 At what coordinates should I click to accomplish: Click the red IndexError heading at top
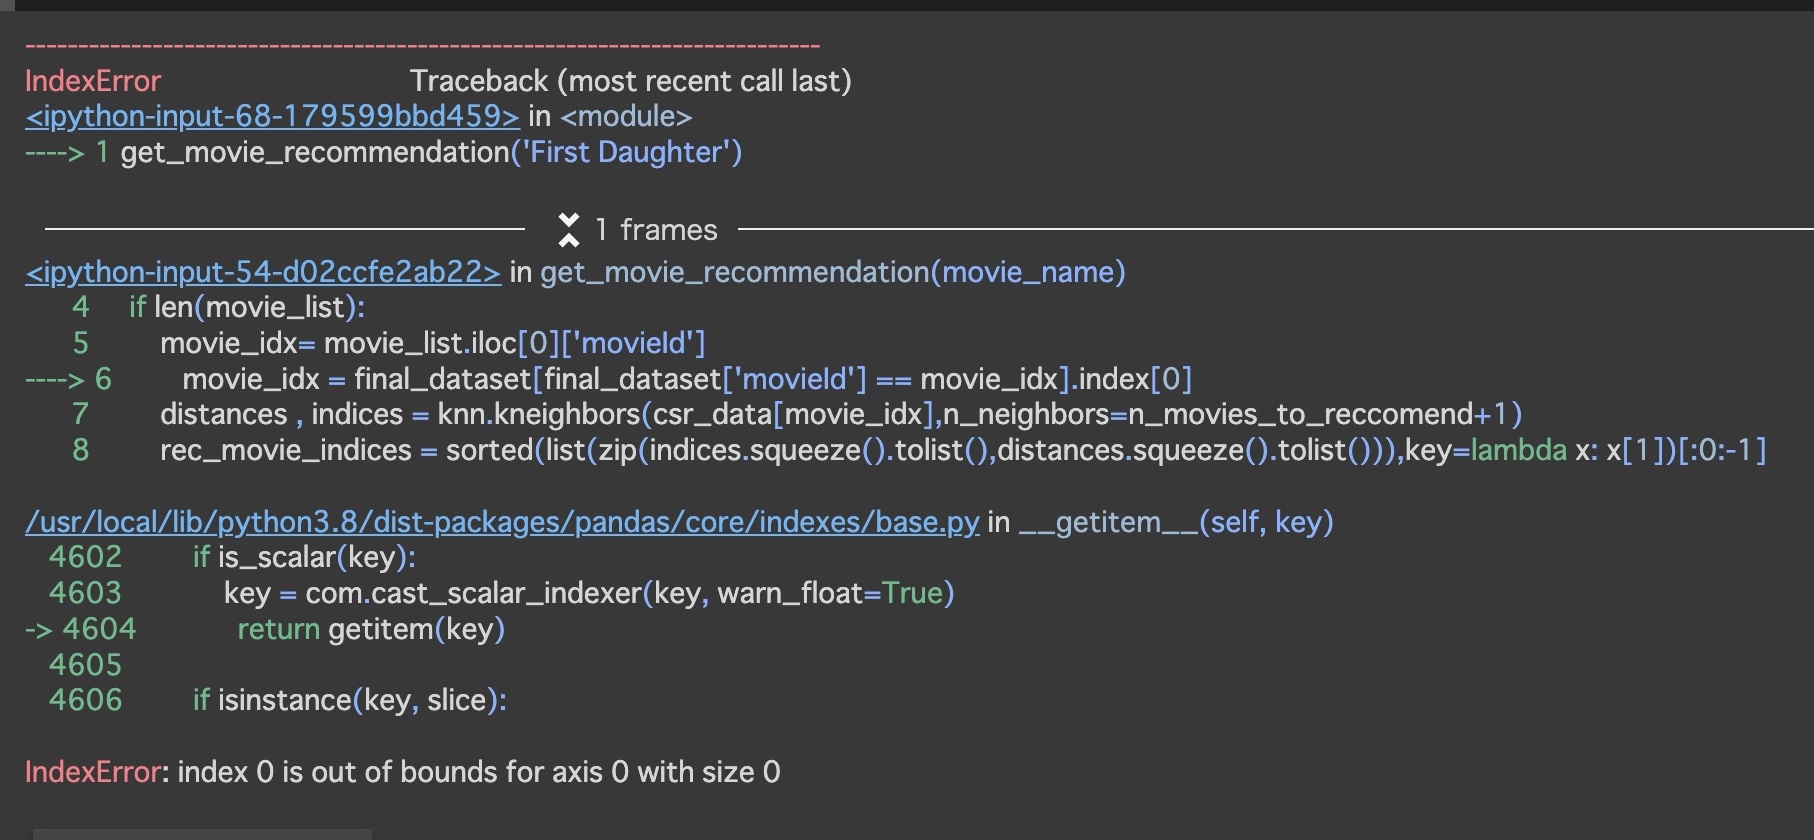93,81
